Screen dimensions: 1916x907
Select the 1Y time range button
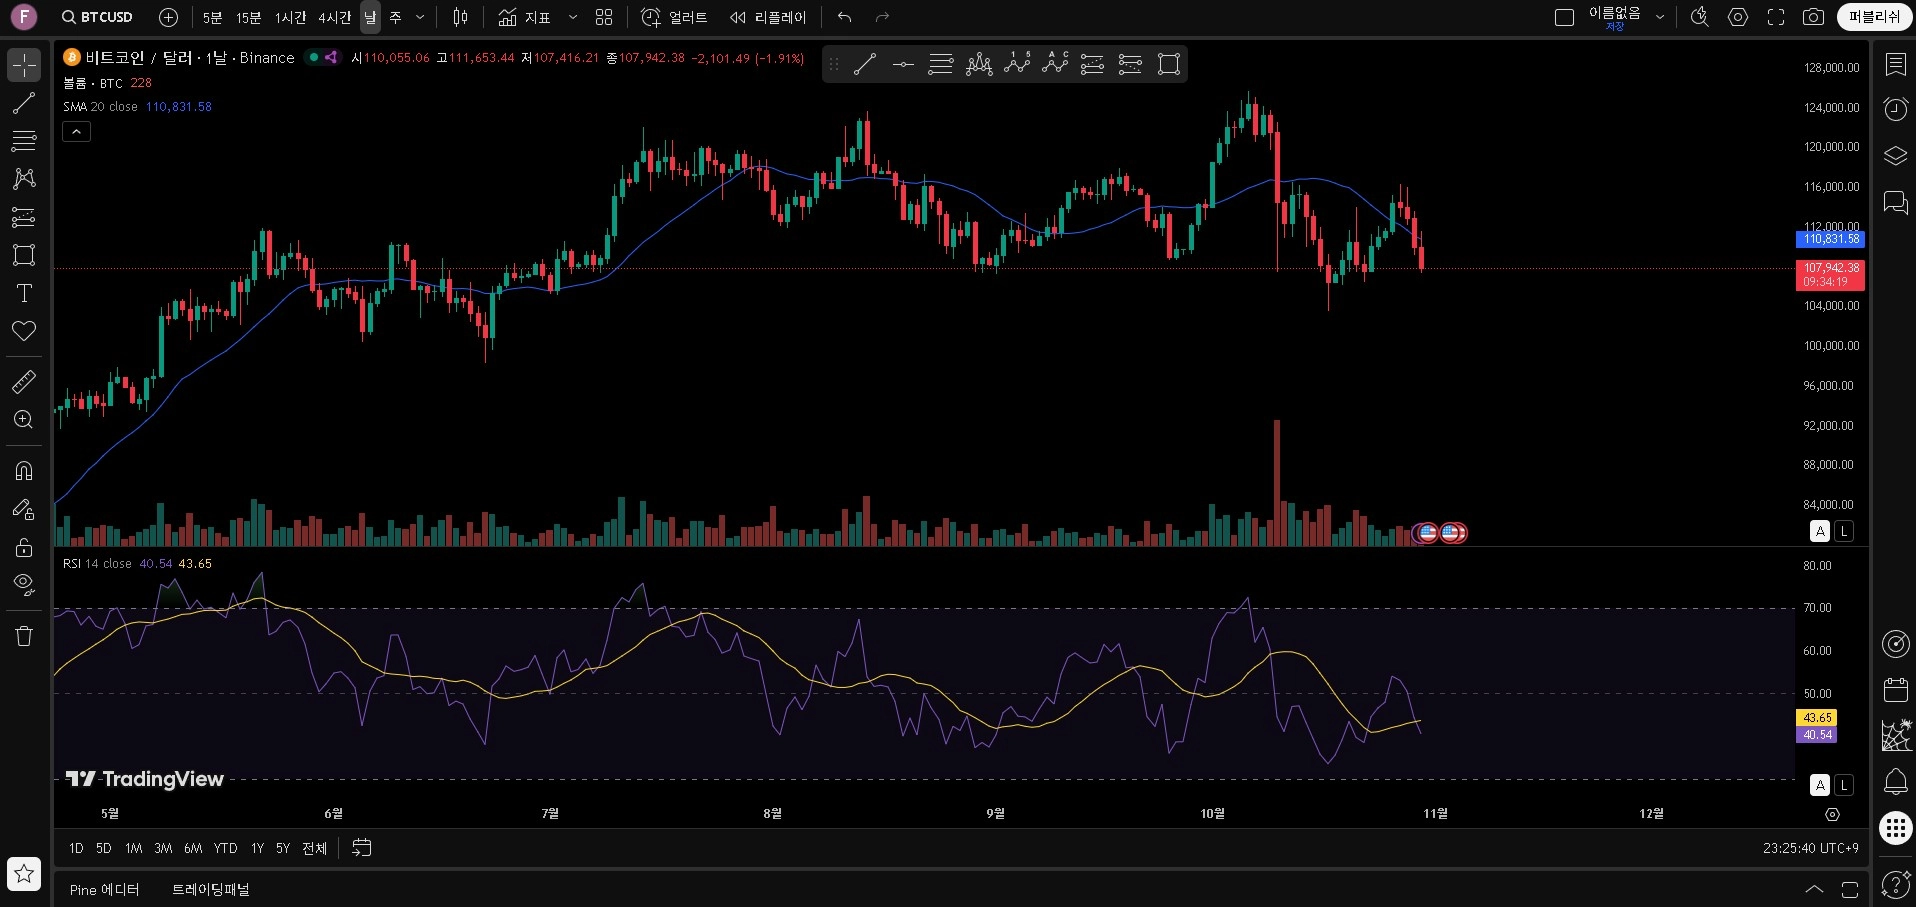tap(256, 848)
